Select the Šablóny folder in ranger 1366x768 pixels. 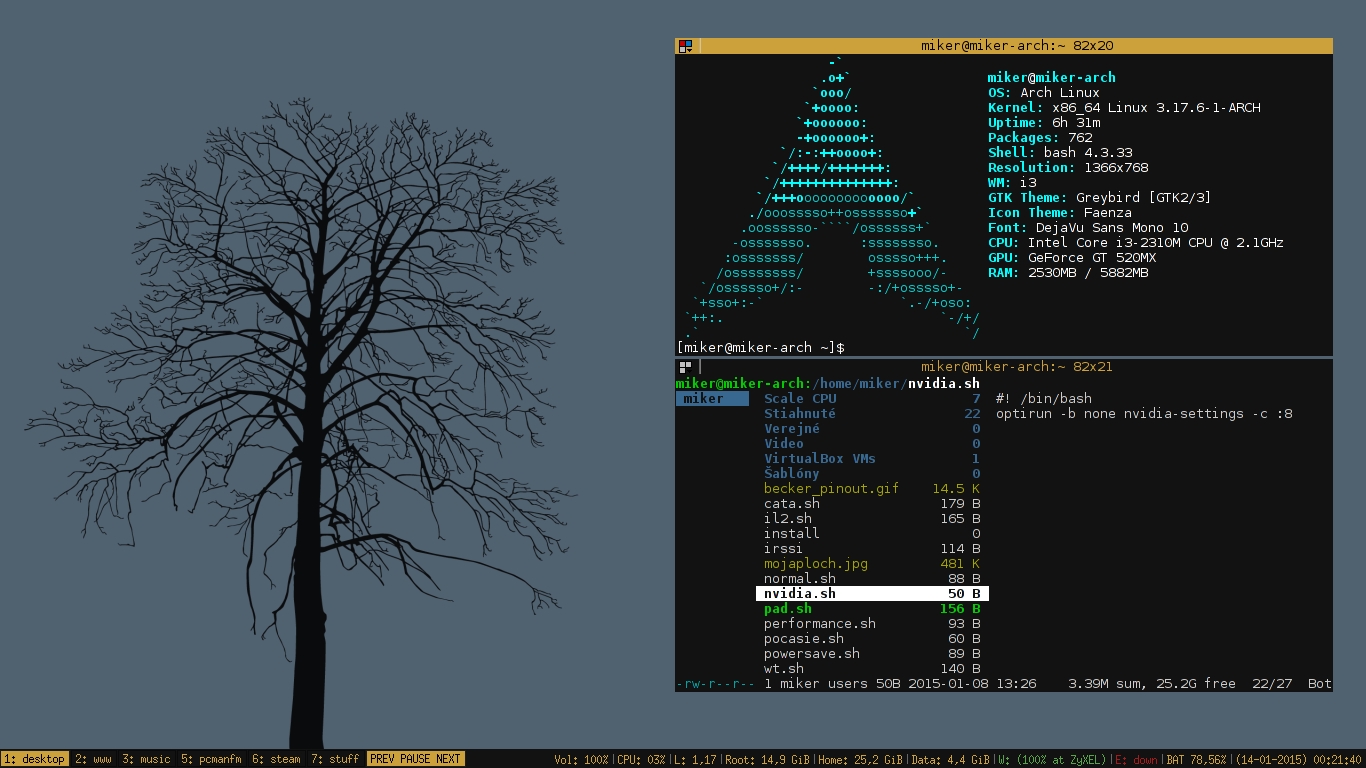pos(872,474)
